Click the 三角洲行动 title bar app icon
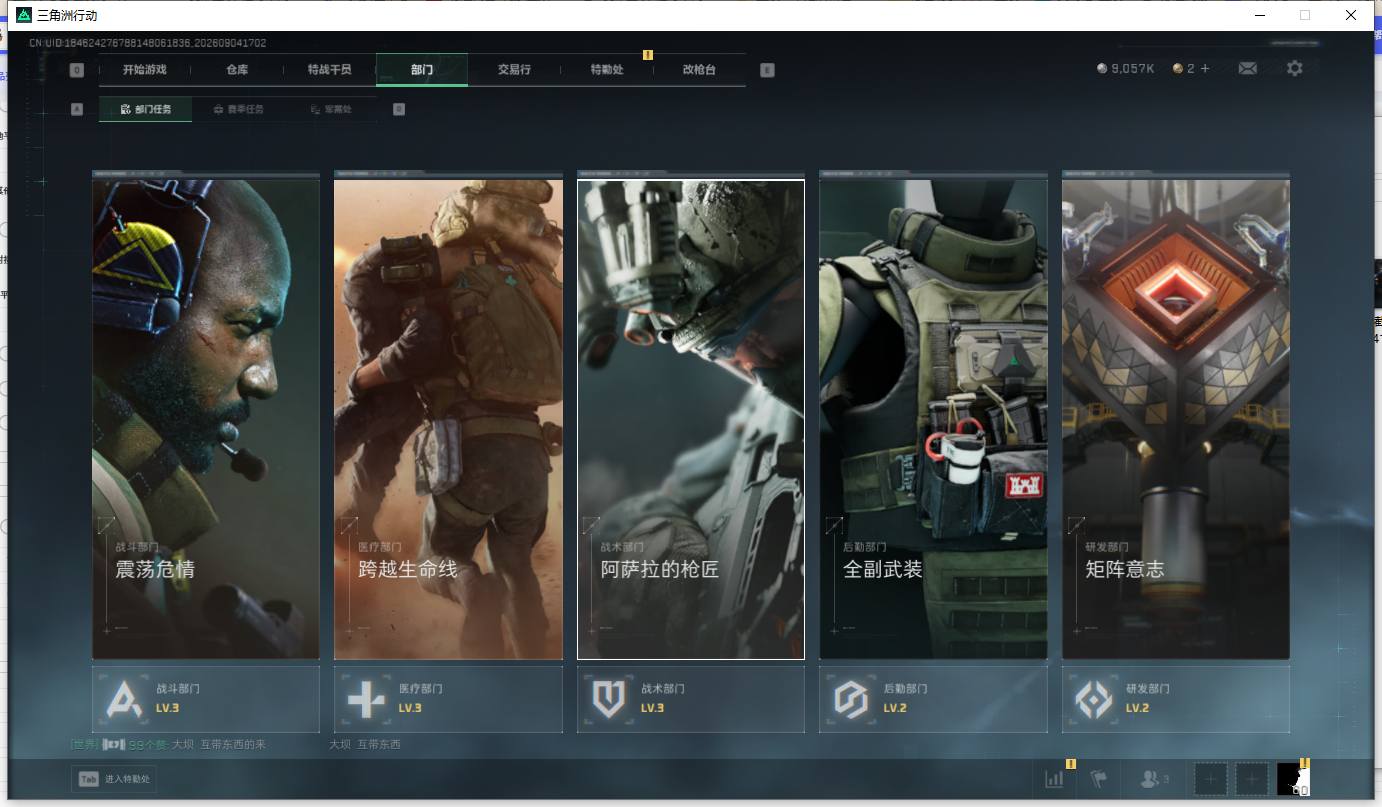The height and width of the screenshot is (807, 1382). tap(24, 15)
